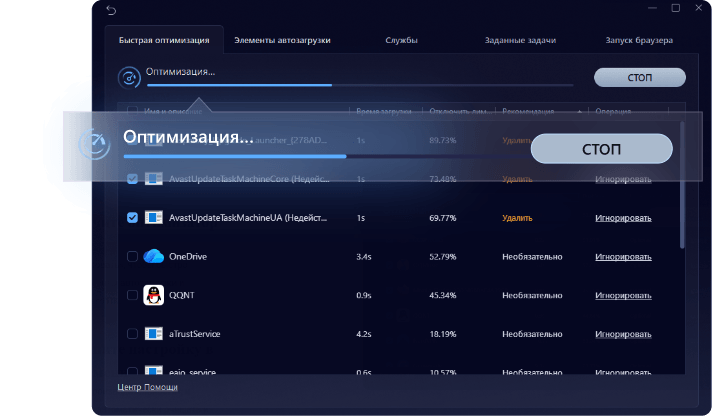Open the Элементы автозагрузки tab
This screenshot has width=712, height=416.
282,40
